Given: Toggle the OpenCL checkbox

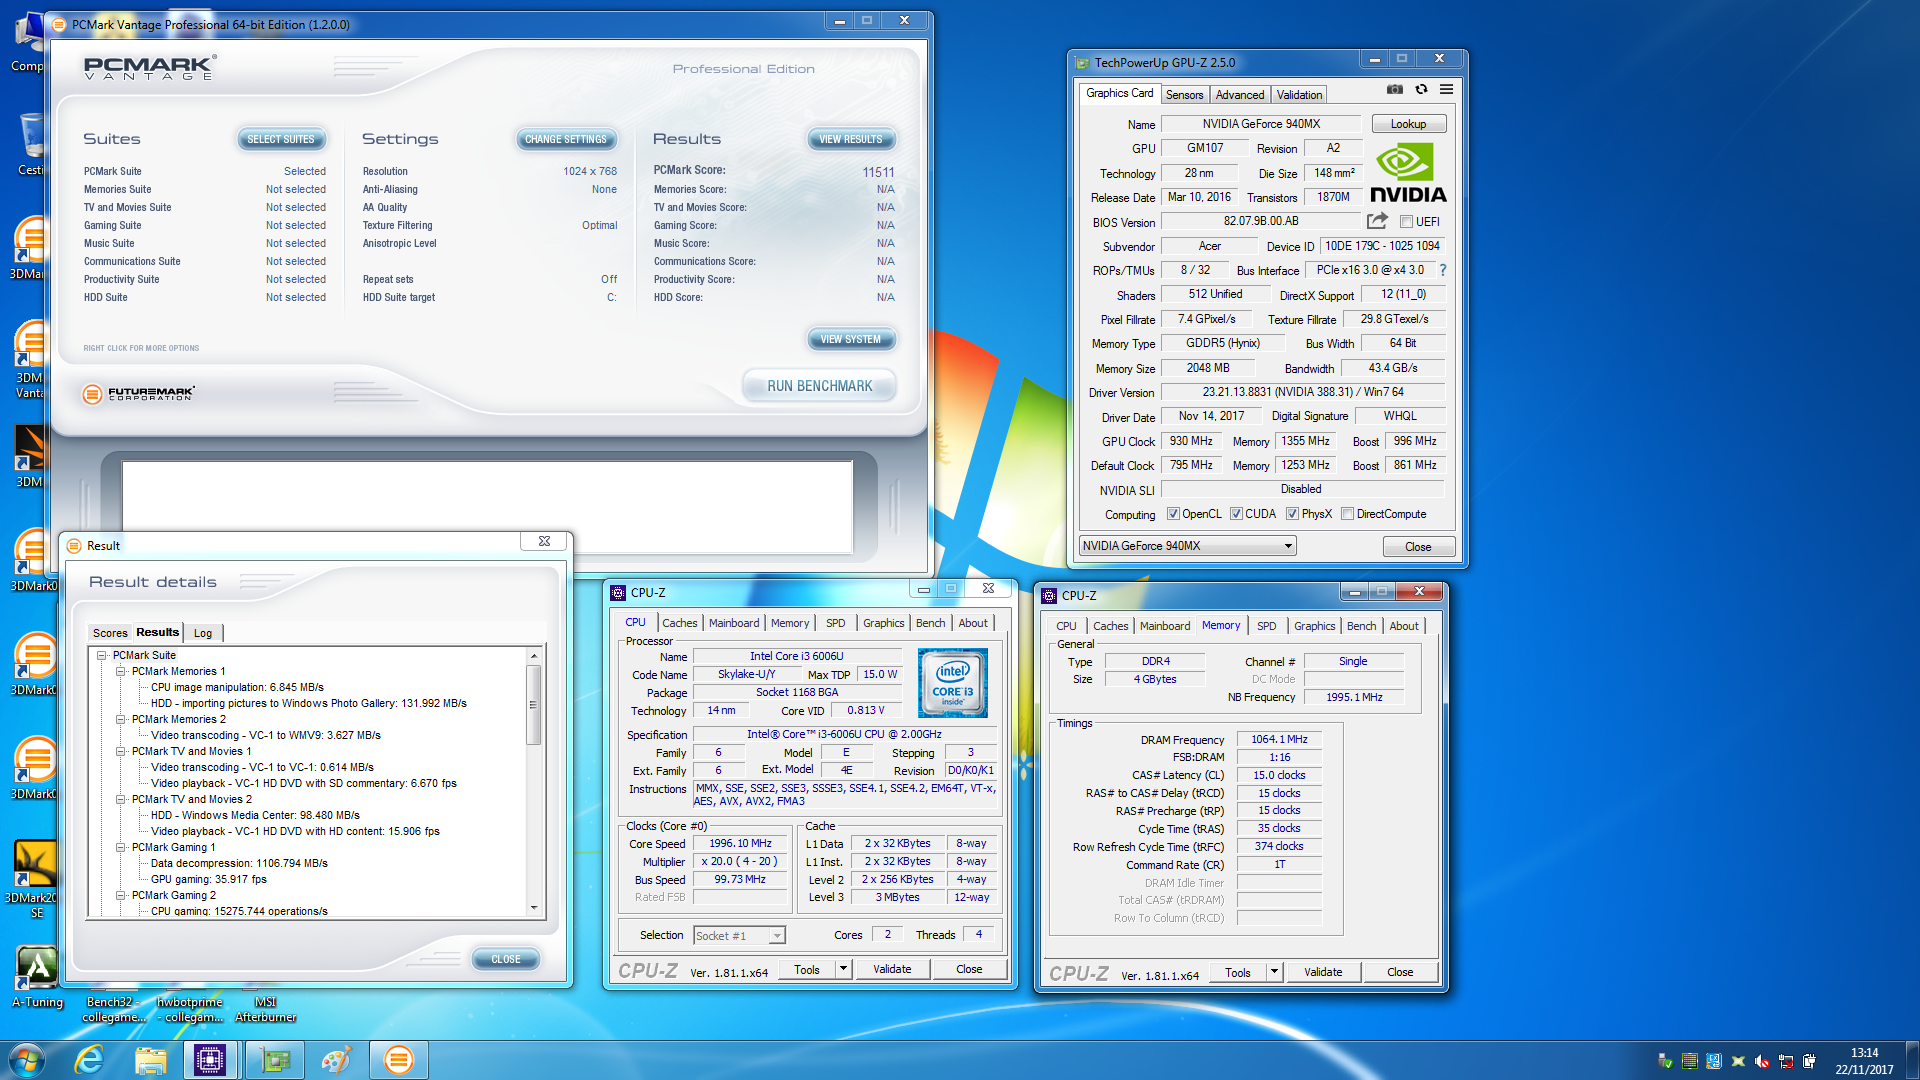Looking at the screenshot, I should (x=1174, y=514).
